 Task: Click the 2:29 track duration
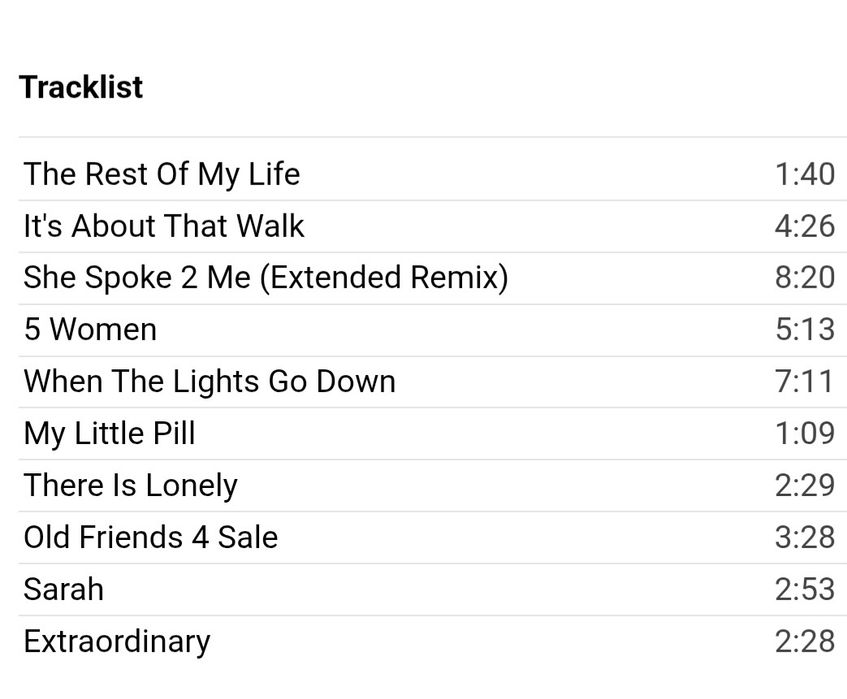[x=804, y=485]
